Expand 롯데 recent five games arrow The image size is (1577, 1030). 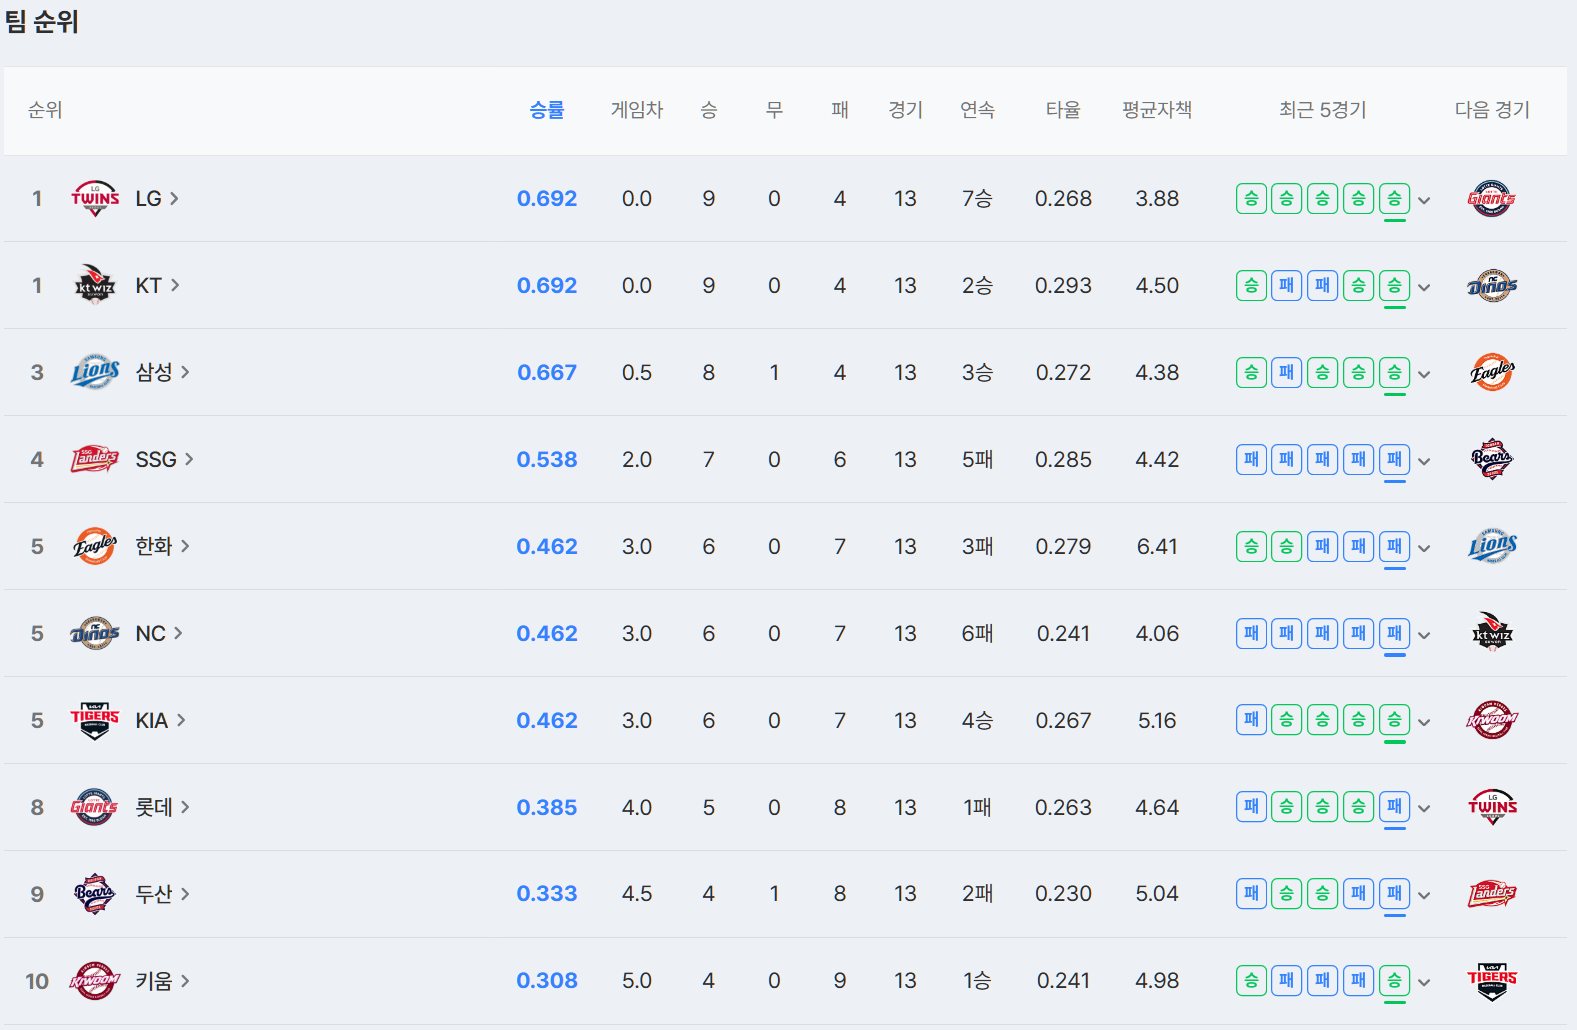point(1424,808)
